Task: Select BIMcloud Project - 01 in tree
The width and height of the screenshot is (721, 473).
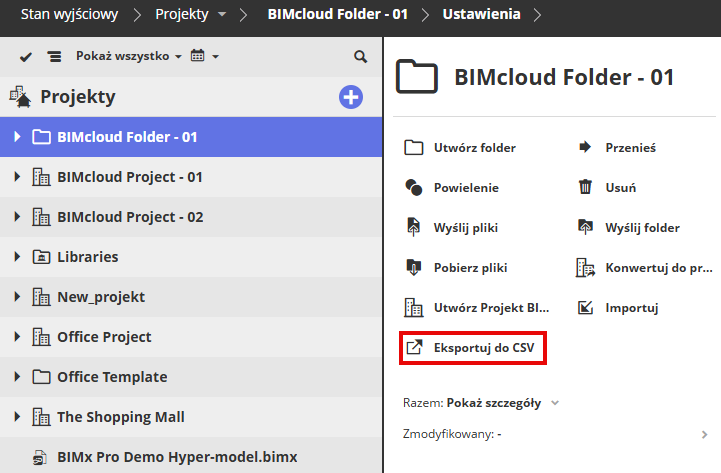Action: tap(191, 177)
